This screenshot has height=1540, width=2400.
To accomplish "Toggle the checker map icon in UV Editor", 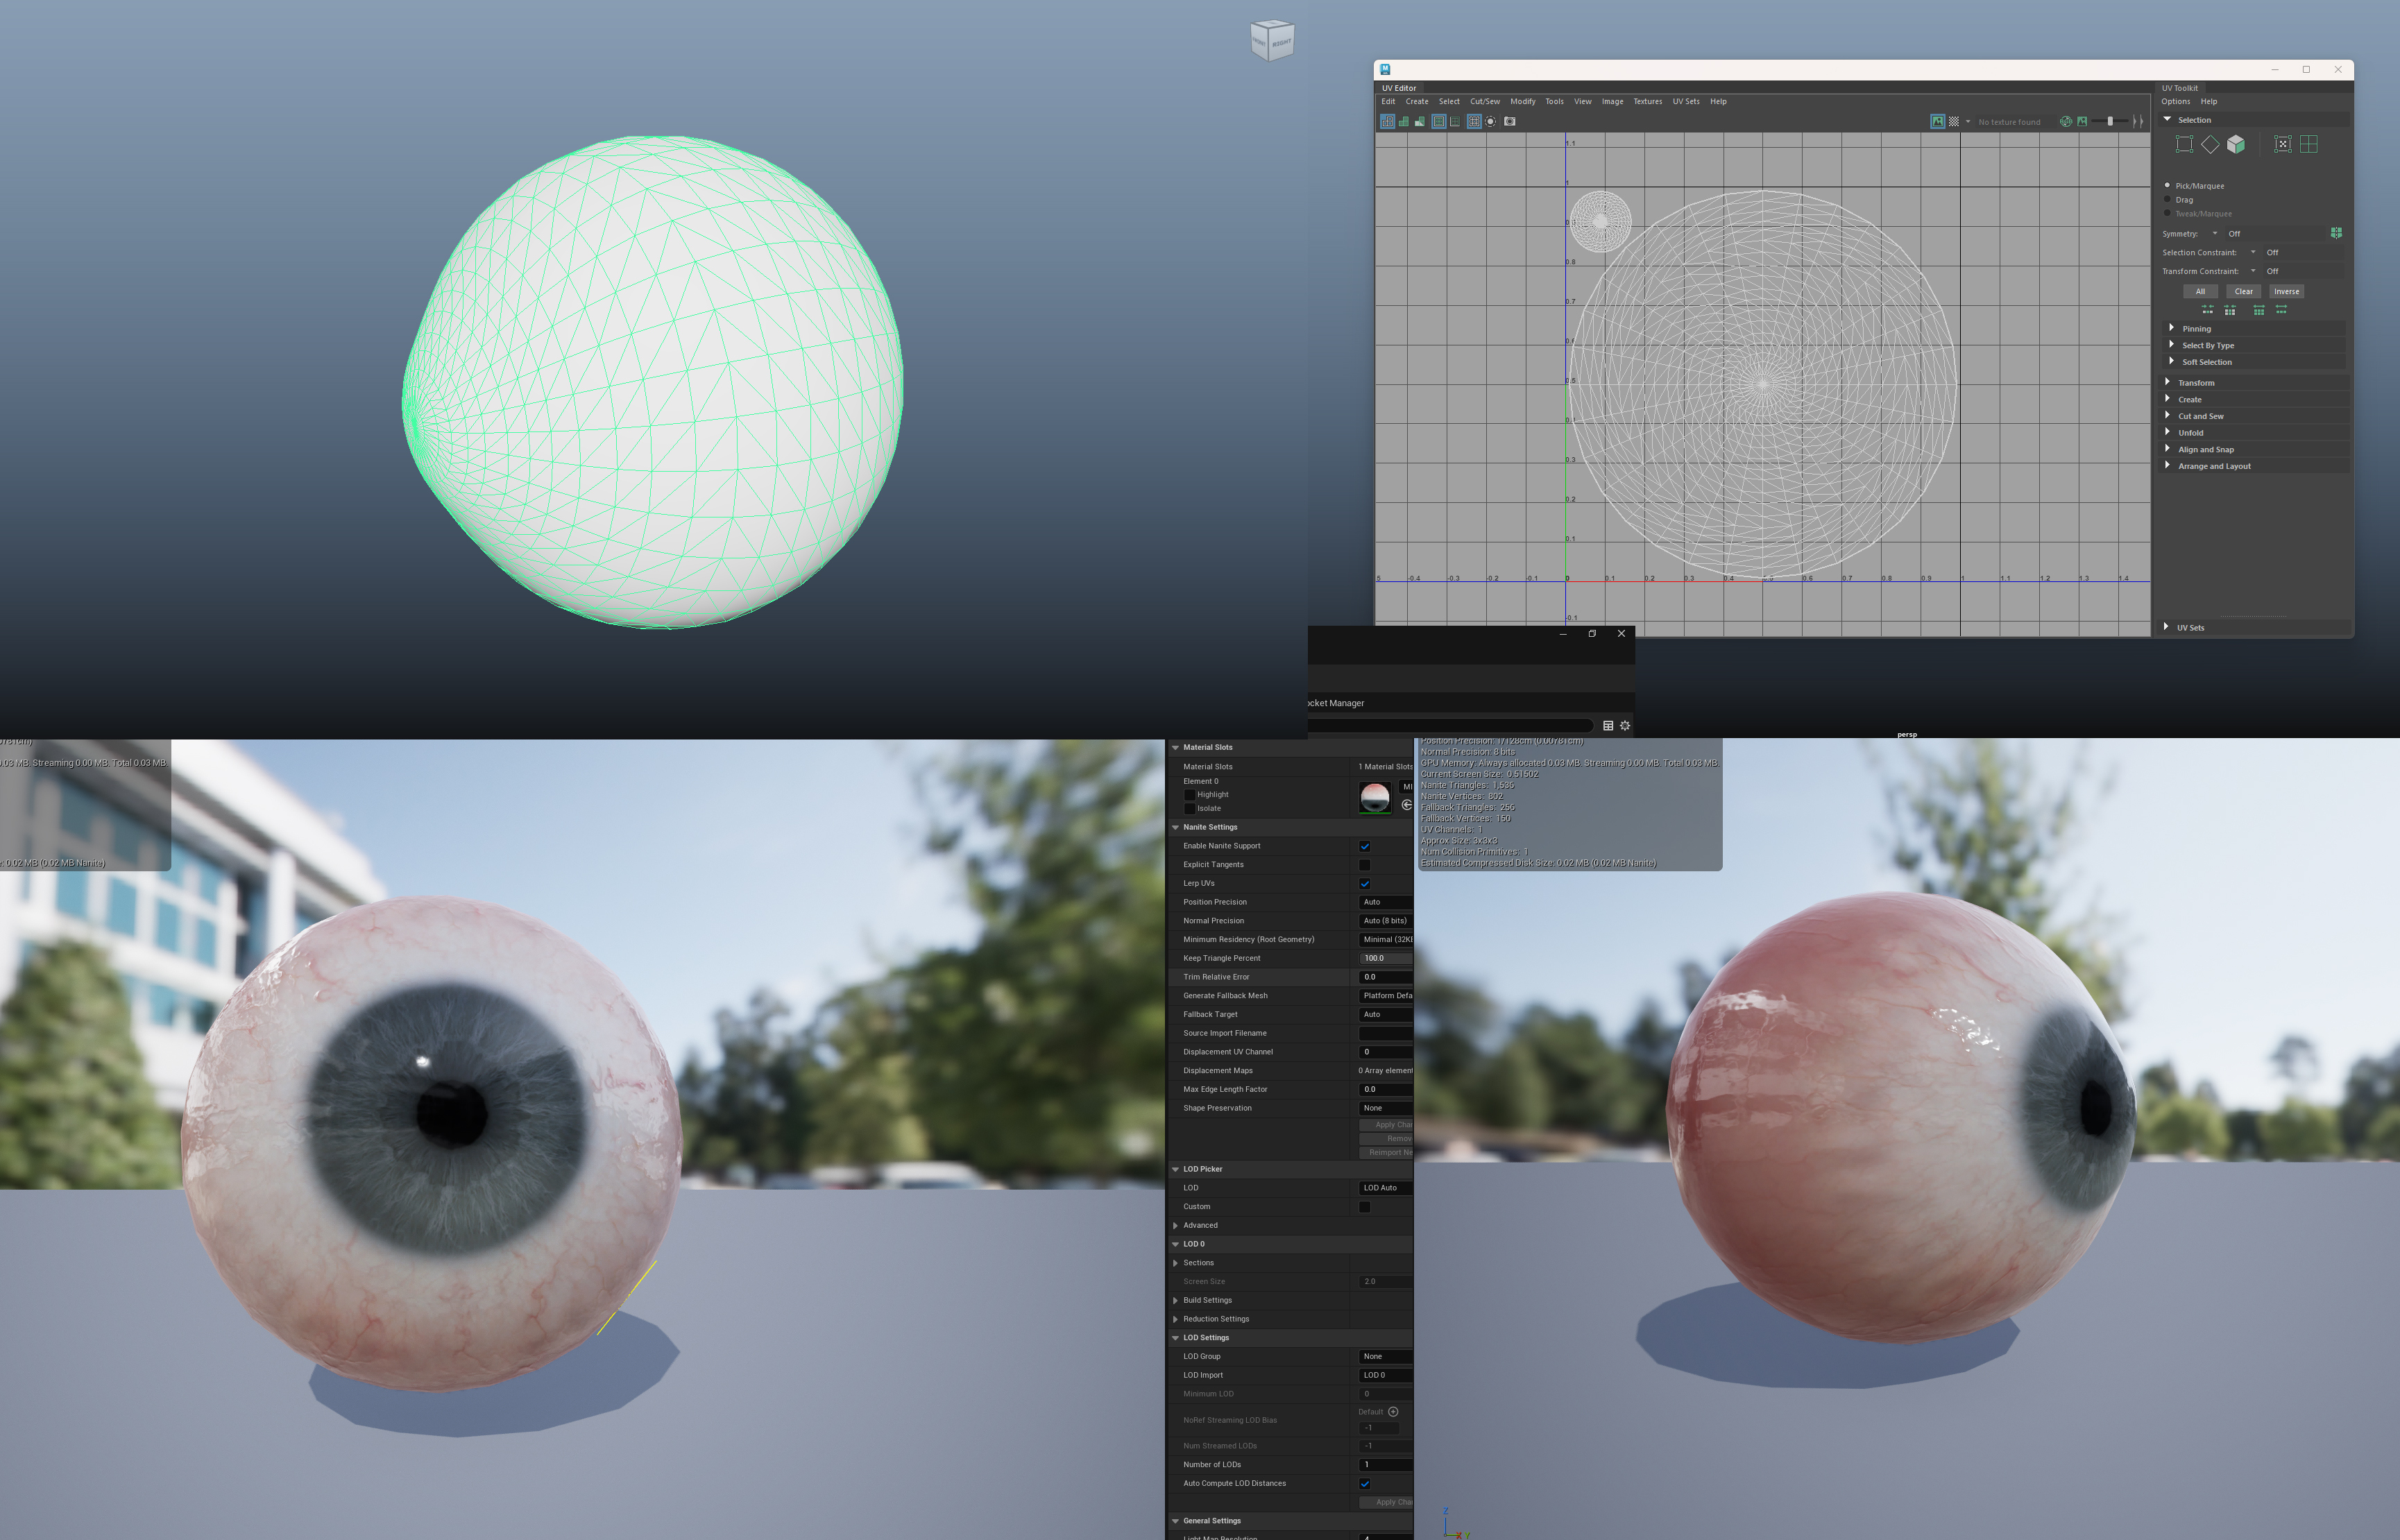I will point(1953,121).
